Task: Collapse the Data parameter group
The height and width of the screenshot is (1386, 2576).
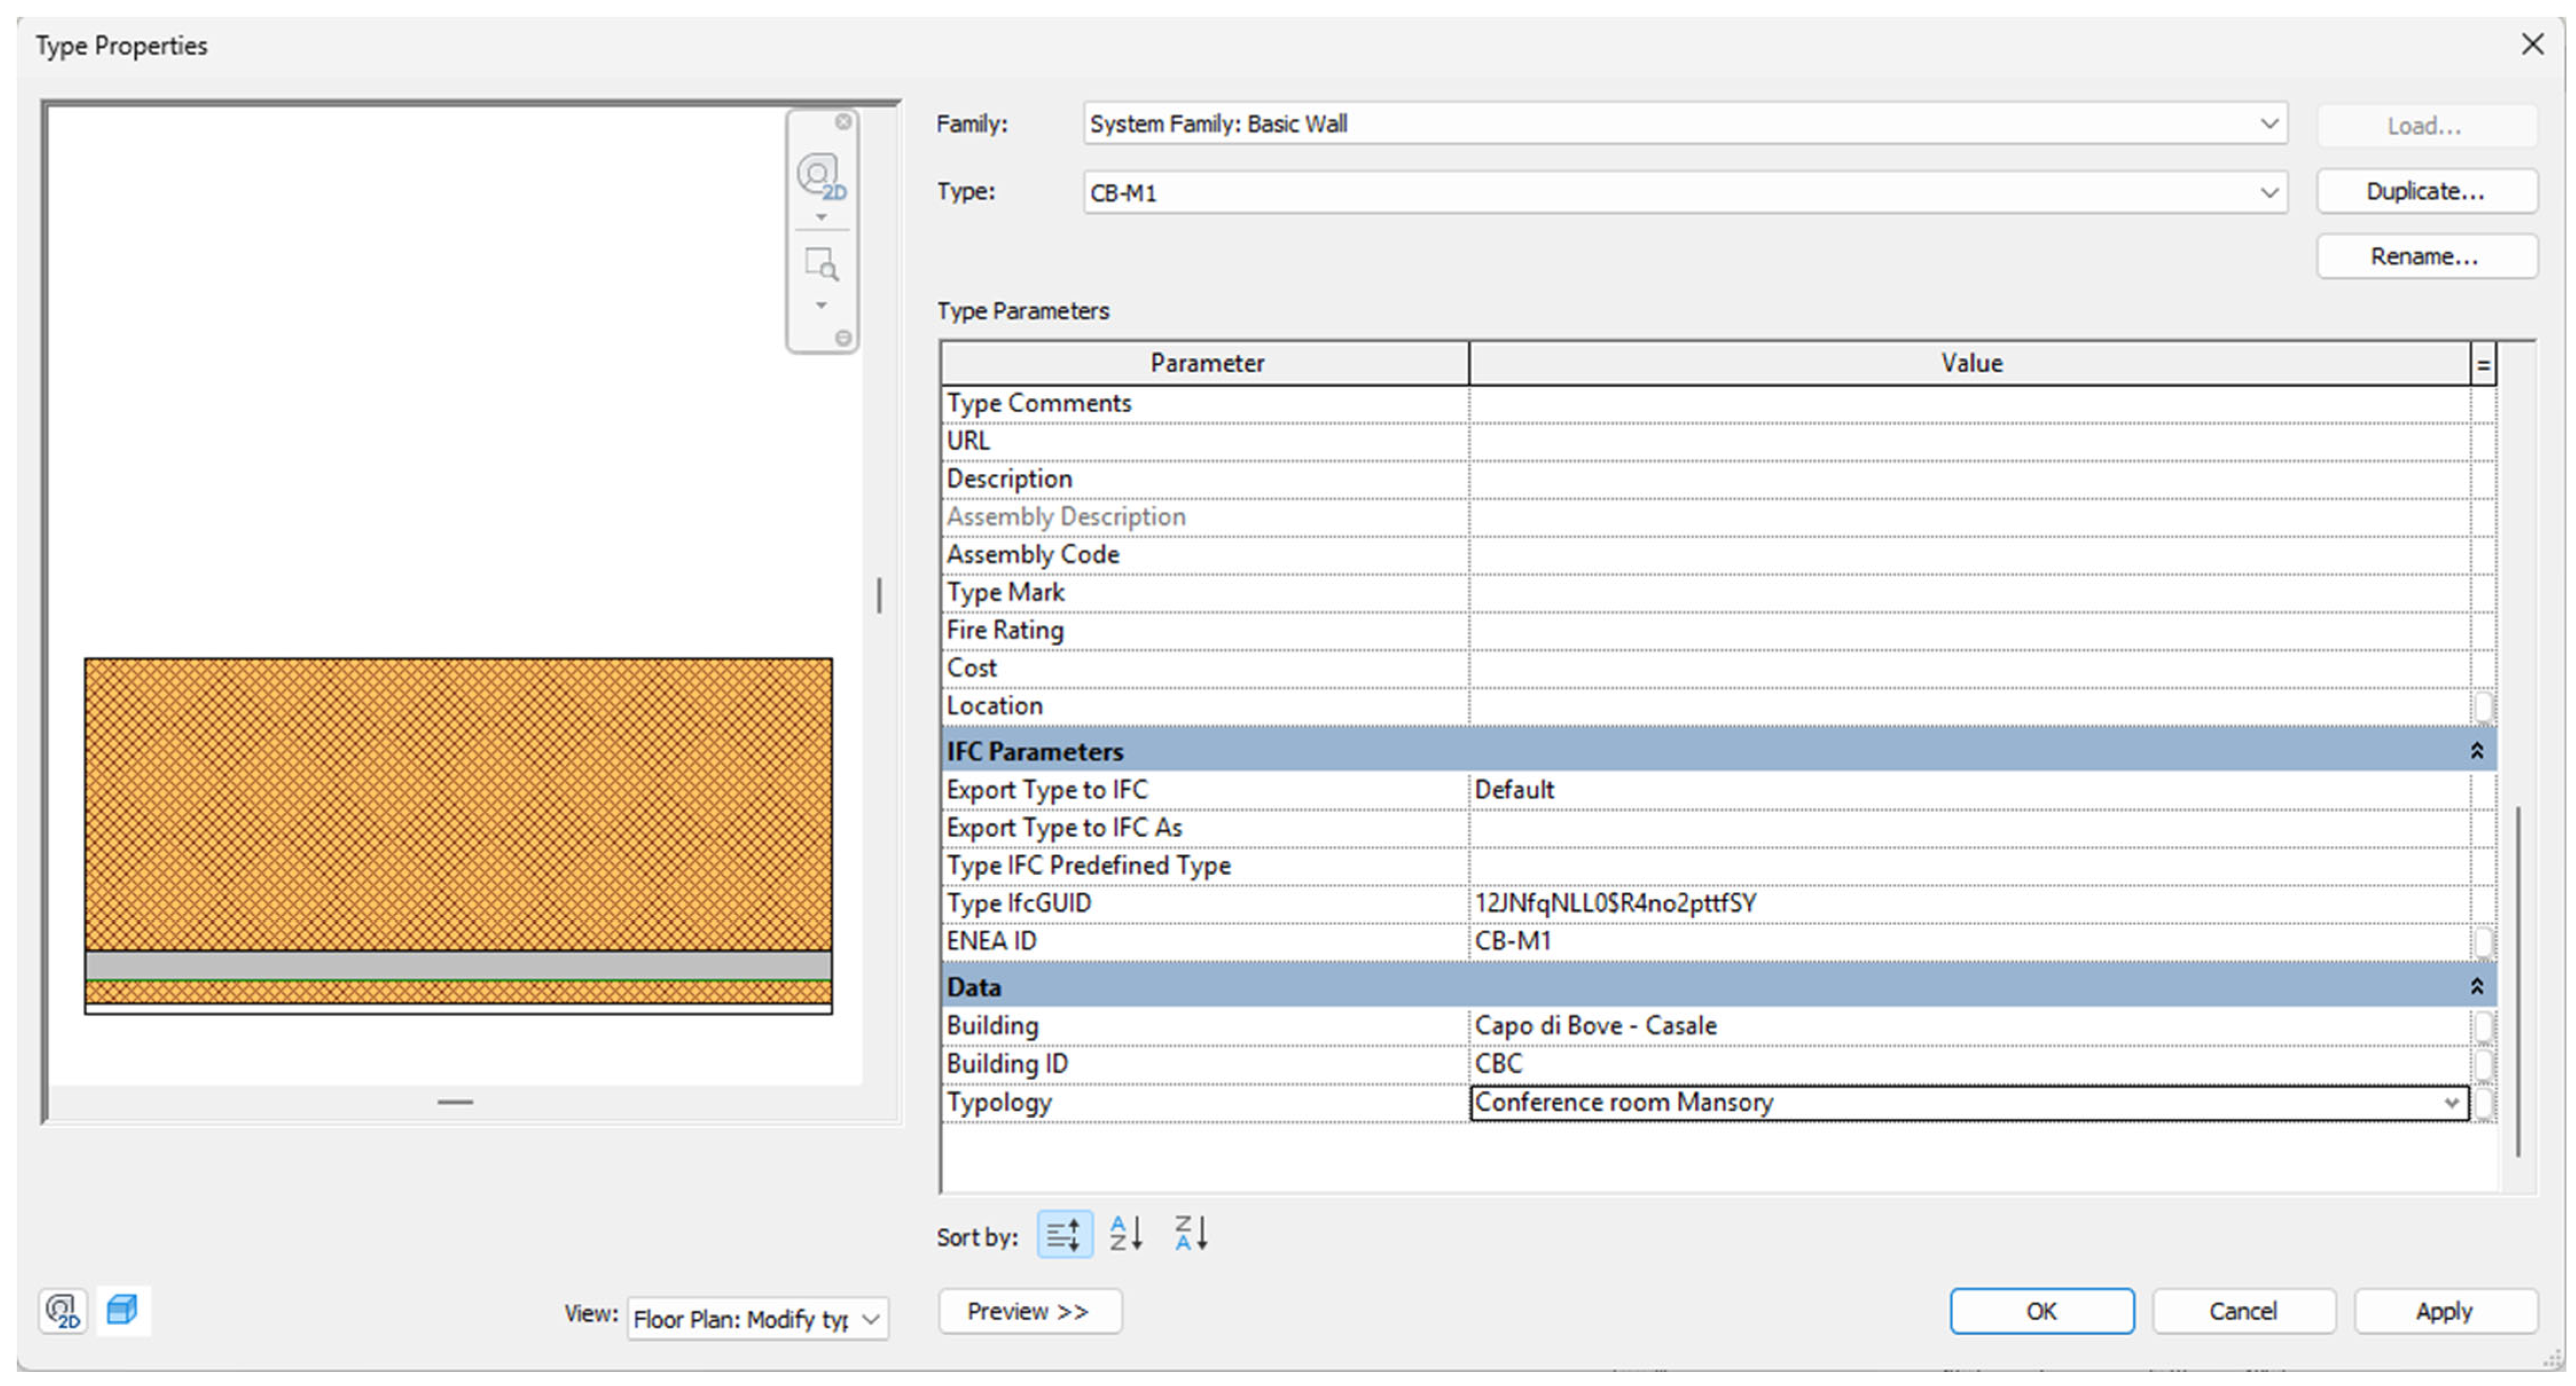Action: pyautogui.click(x=2476, y=987)
